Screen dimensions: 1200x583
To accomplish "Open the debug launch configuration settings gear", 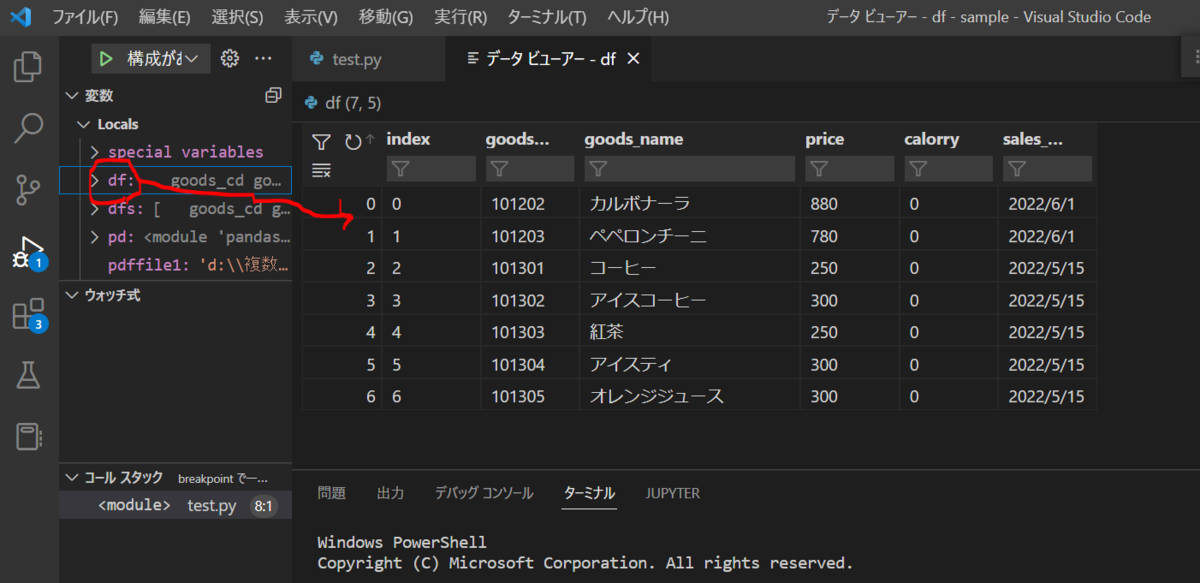I will point(229,58).
